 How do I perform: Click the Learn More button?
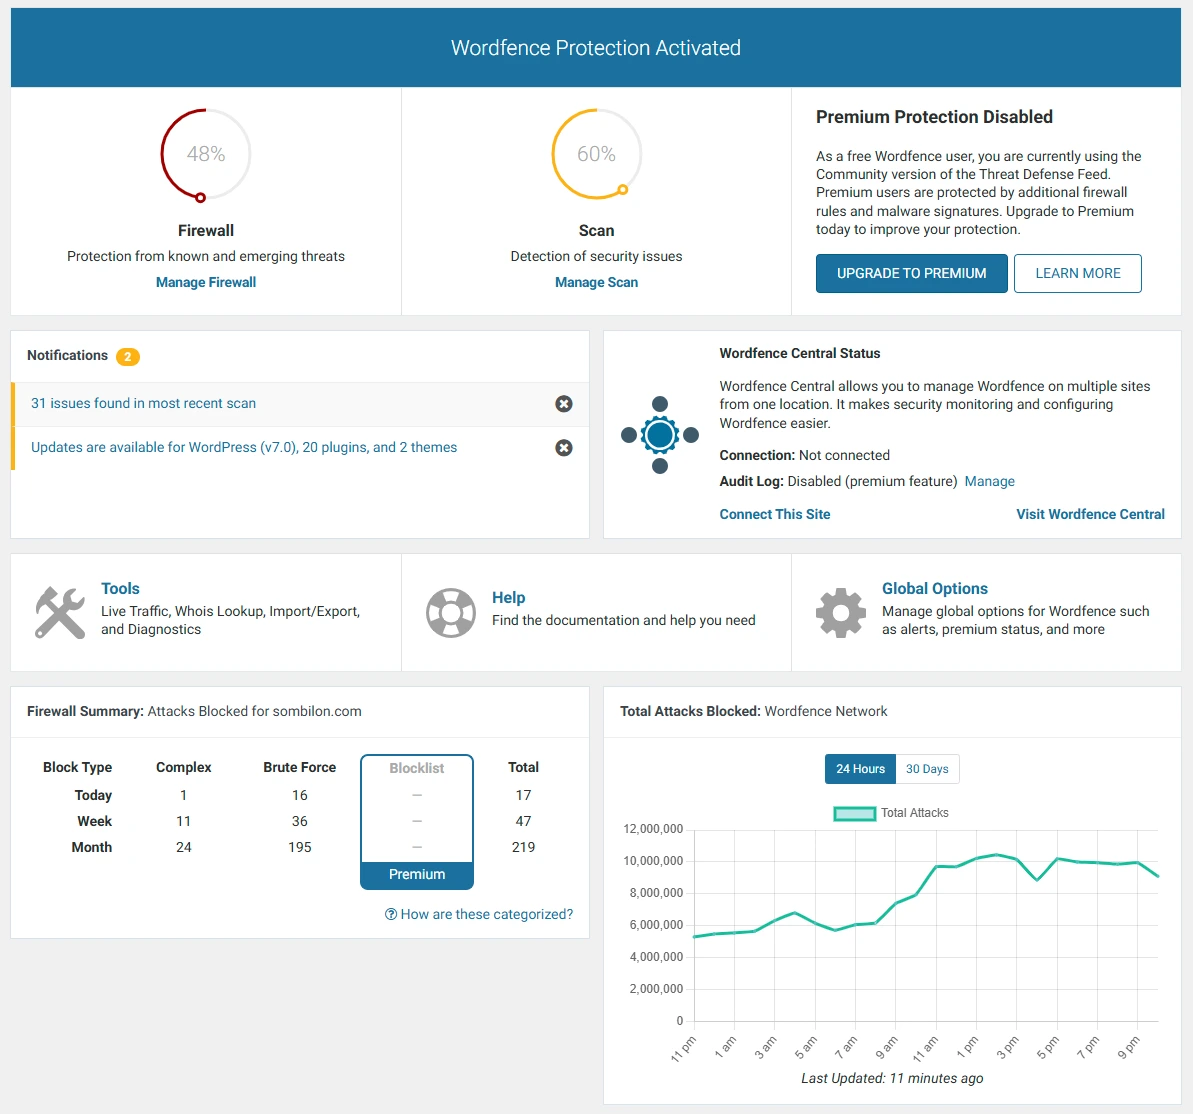click(1077, 273)
